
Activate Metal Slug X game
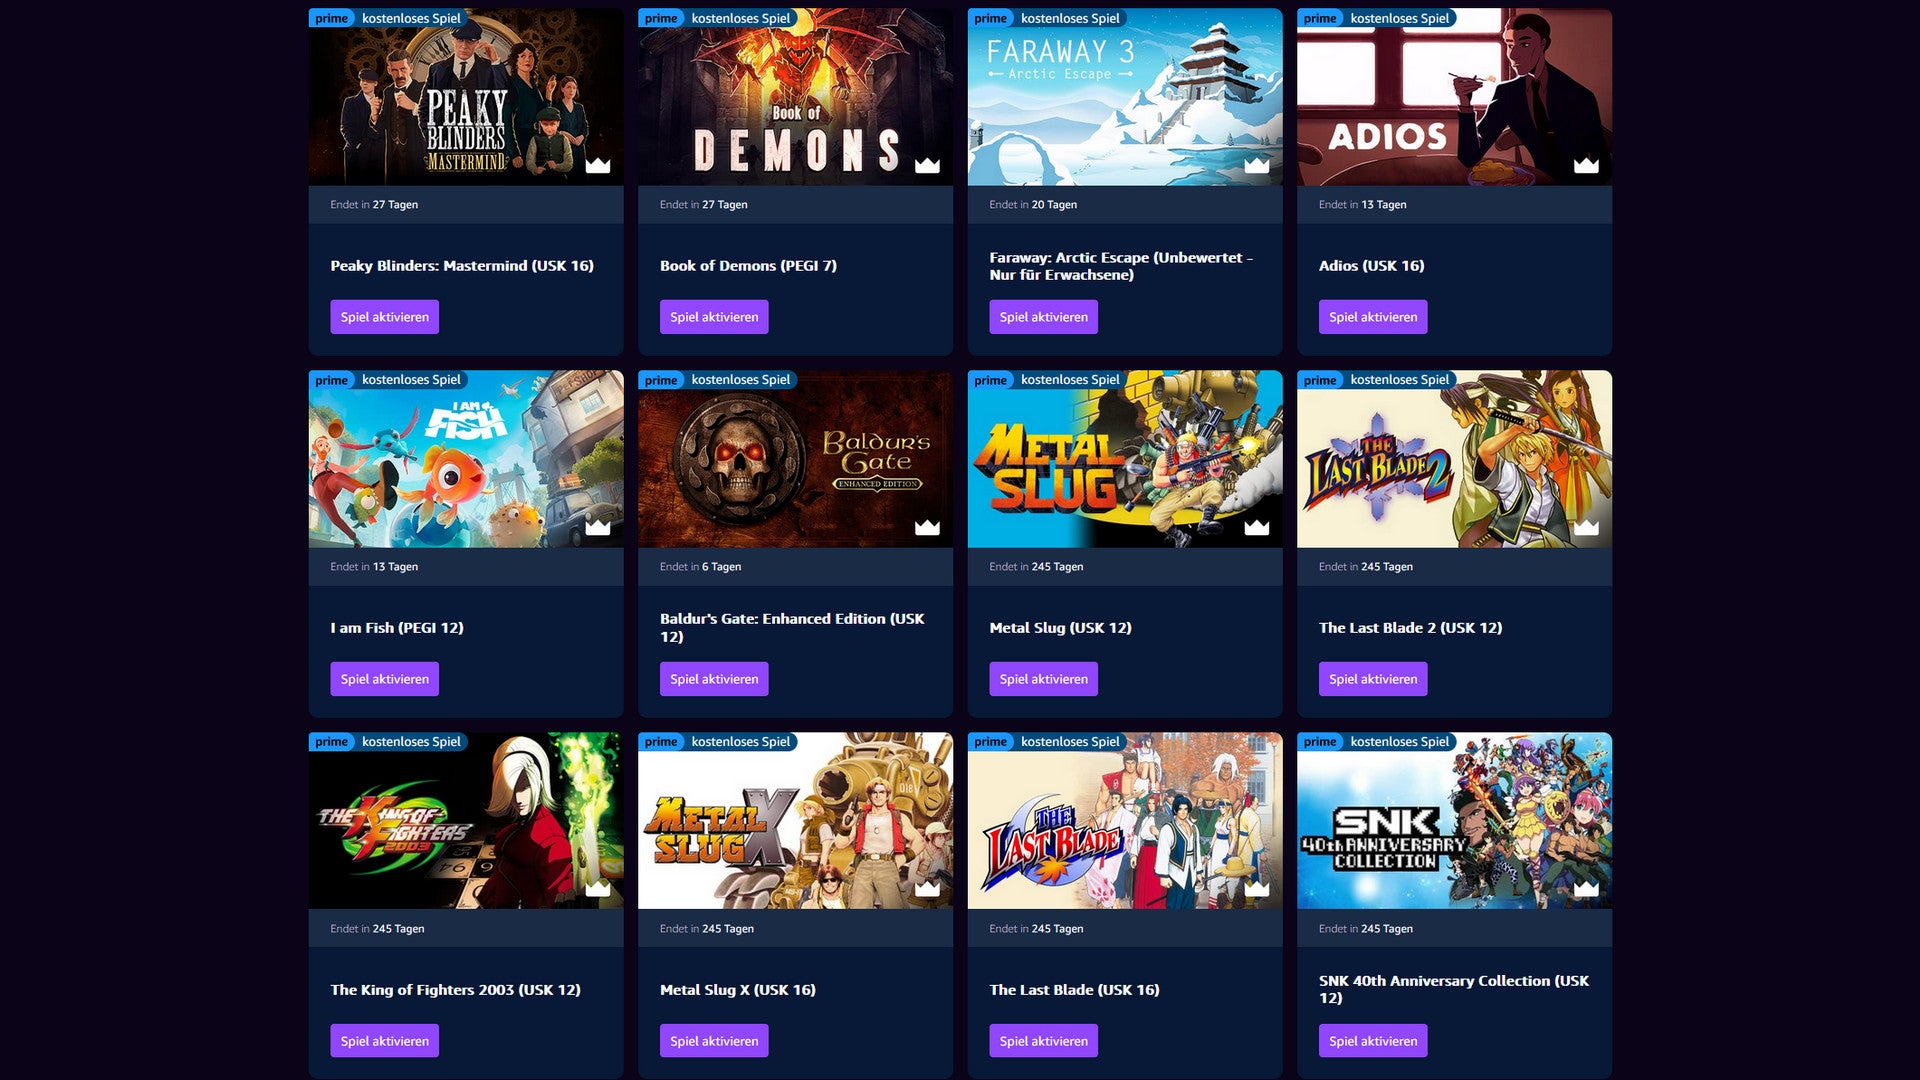point(714,1041)
